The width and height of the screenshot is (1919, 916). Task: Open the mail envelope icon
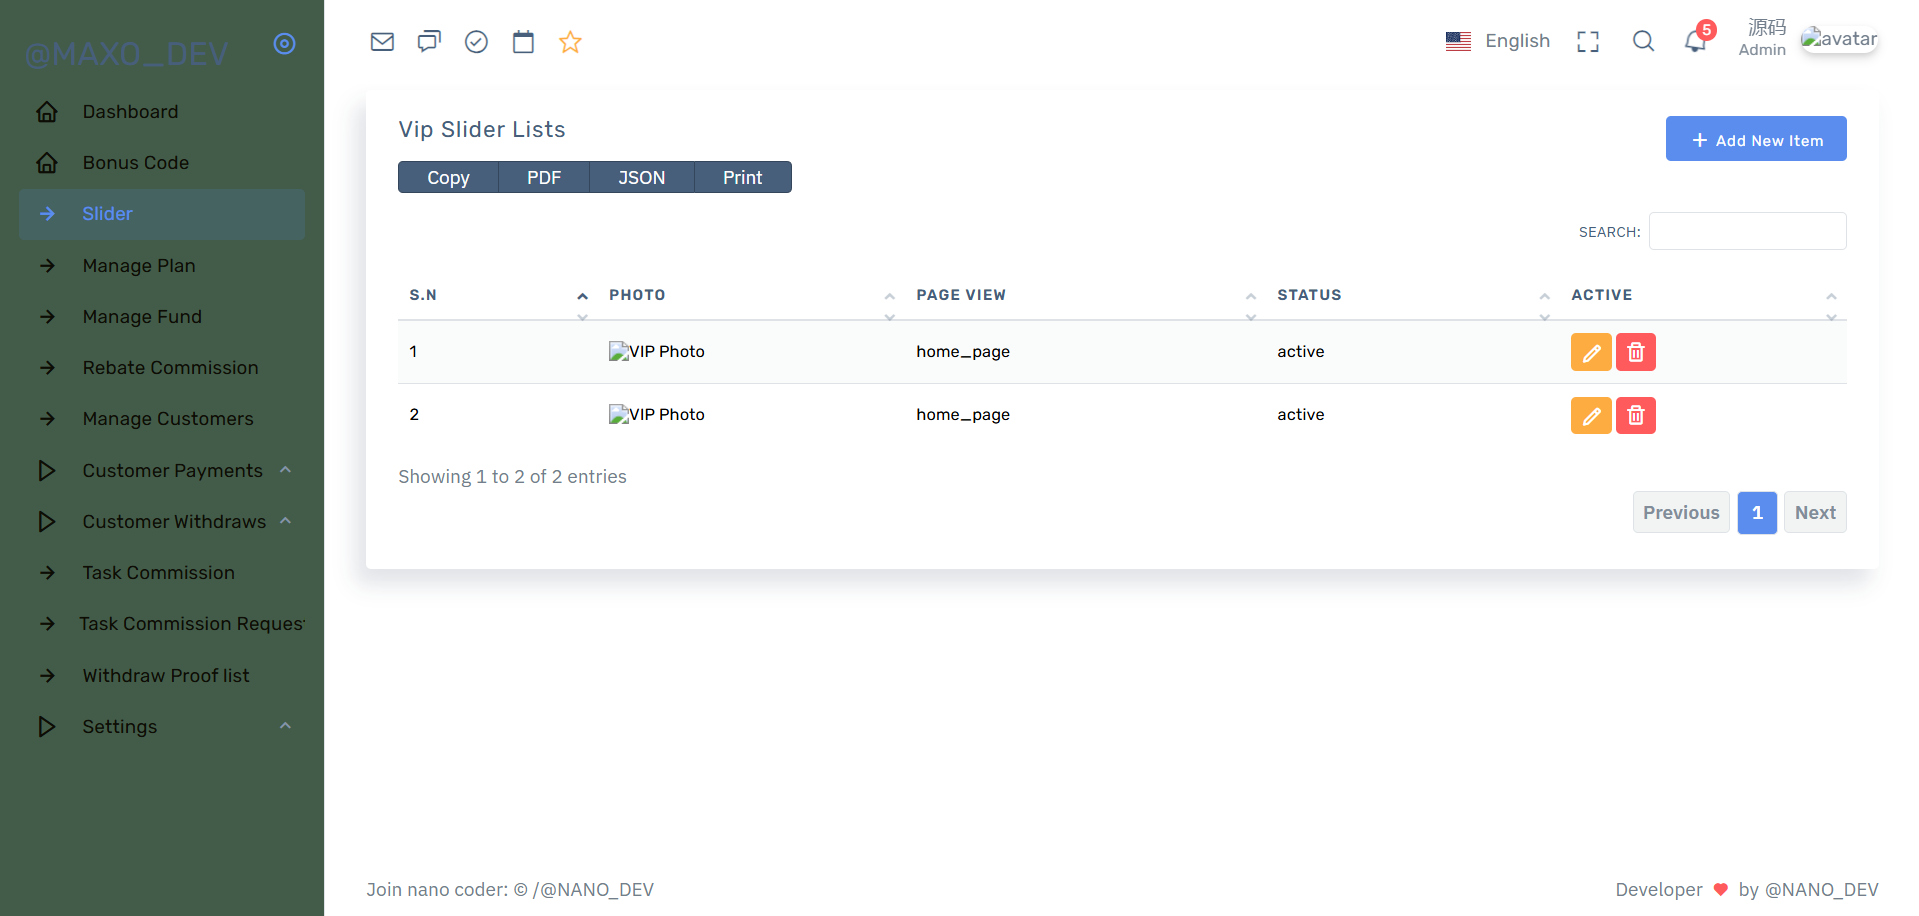[x=382, y=42]
